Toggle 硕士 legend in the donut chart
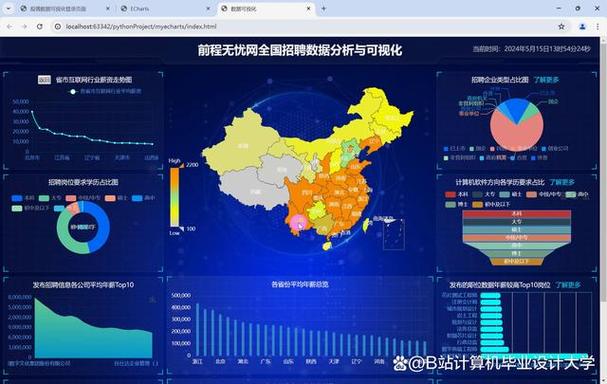The height and width of the screenshot is (384, 607). click(x=116, y=198)
